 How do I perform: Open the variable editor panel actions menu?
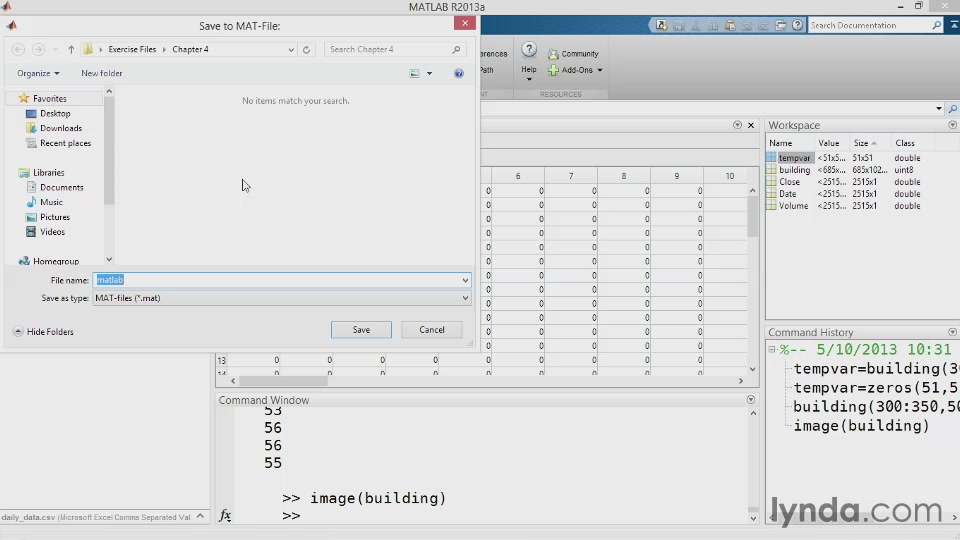(x=737, y=125)
